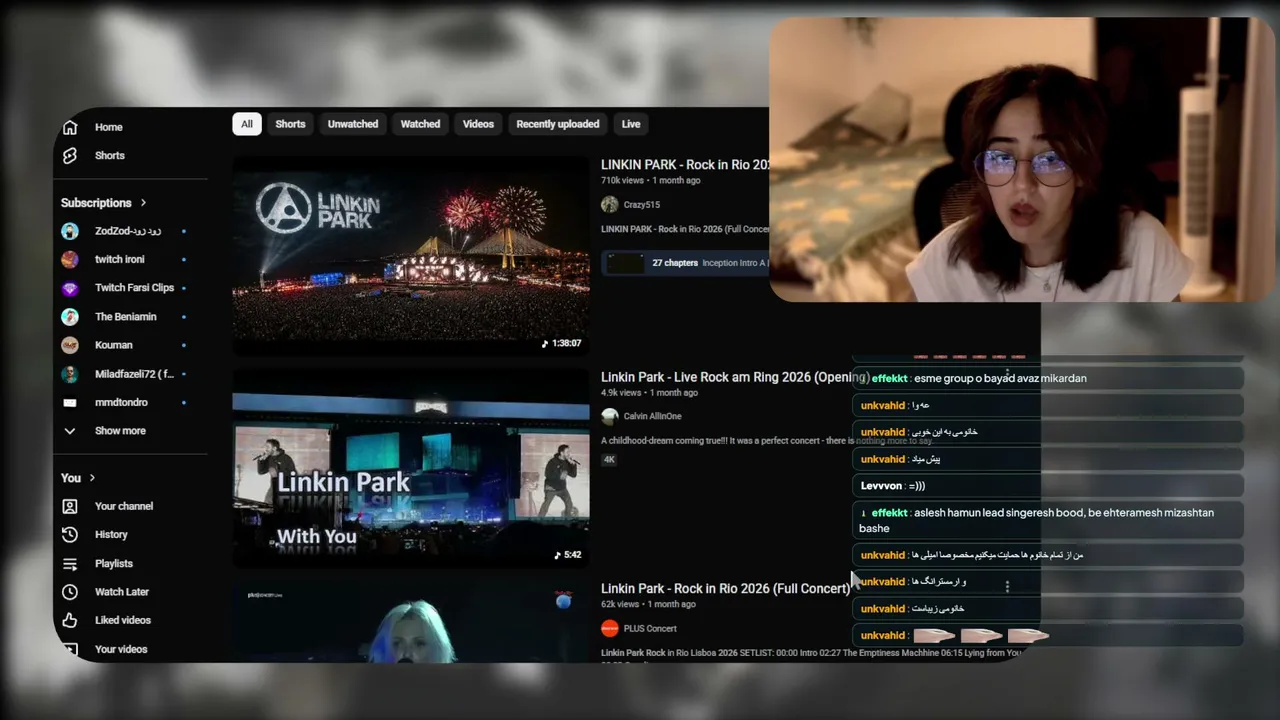The image size is (1280, 720).
Task: Select the All filter chip
Action: coord(246,124)
